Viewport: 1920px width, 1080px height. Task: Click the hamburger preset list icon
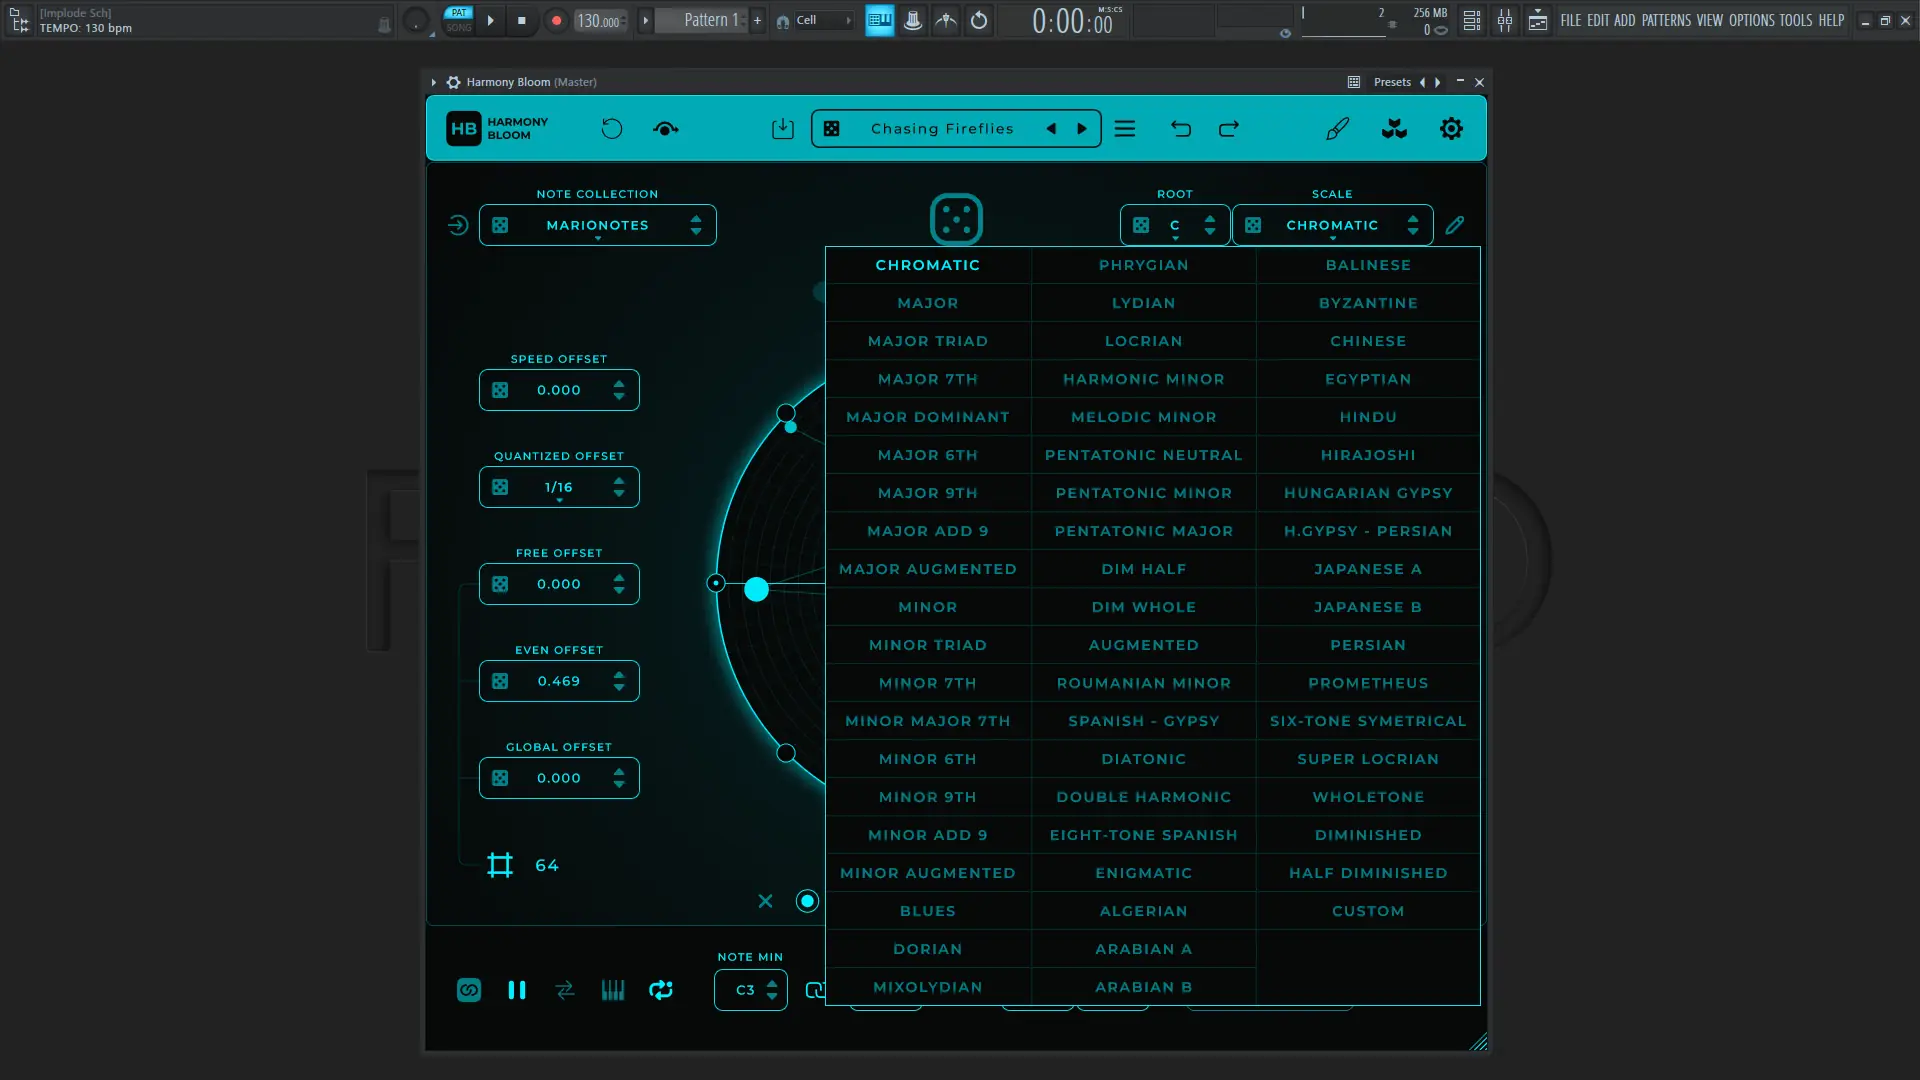click(1125, 129)
